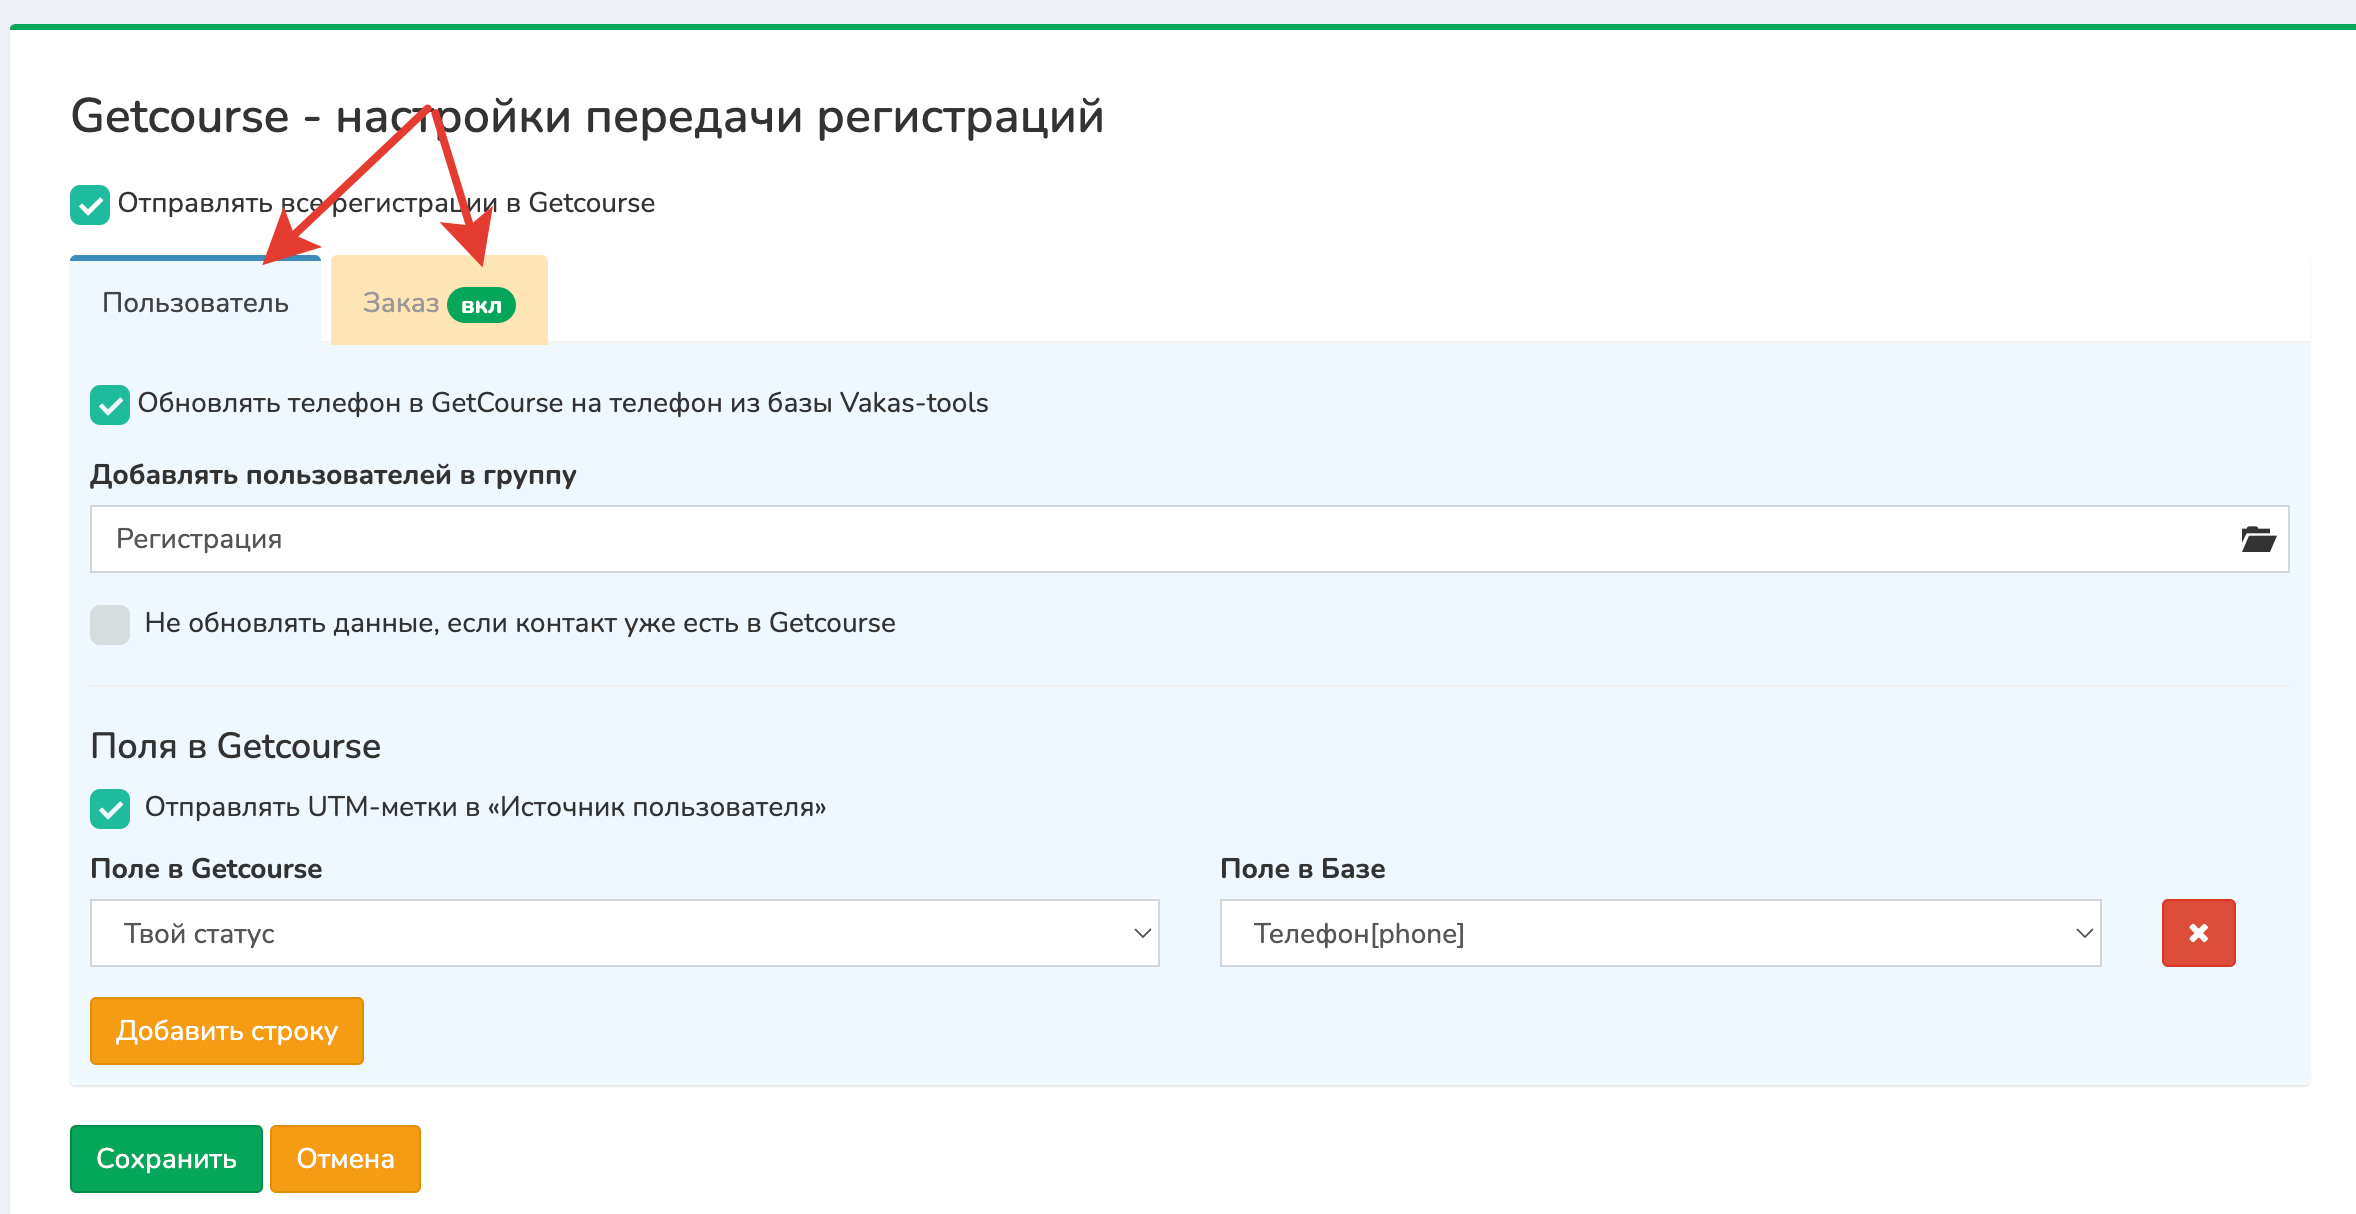Click chevron arrow of Поле в Getcourse select
Screen dimensions: 2356x1214
[x=1142, y=933]
